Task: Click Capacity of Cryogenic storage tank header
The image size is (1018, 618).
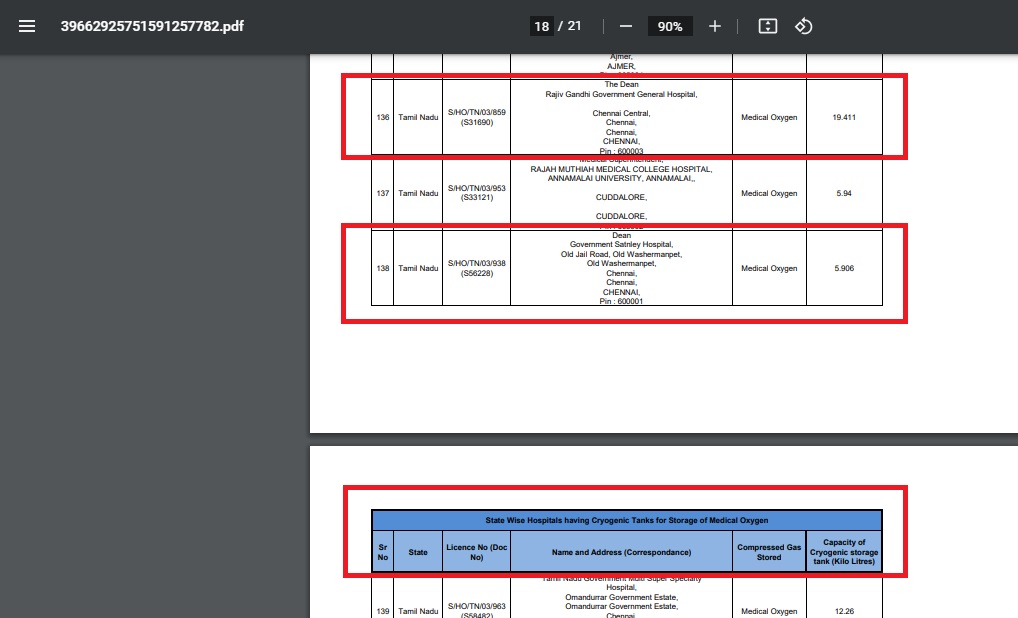Action: click(x=844, y=552)
